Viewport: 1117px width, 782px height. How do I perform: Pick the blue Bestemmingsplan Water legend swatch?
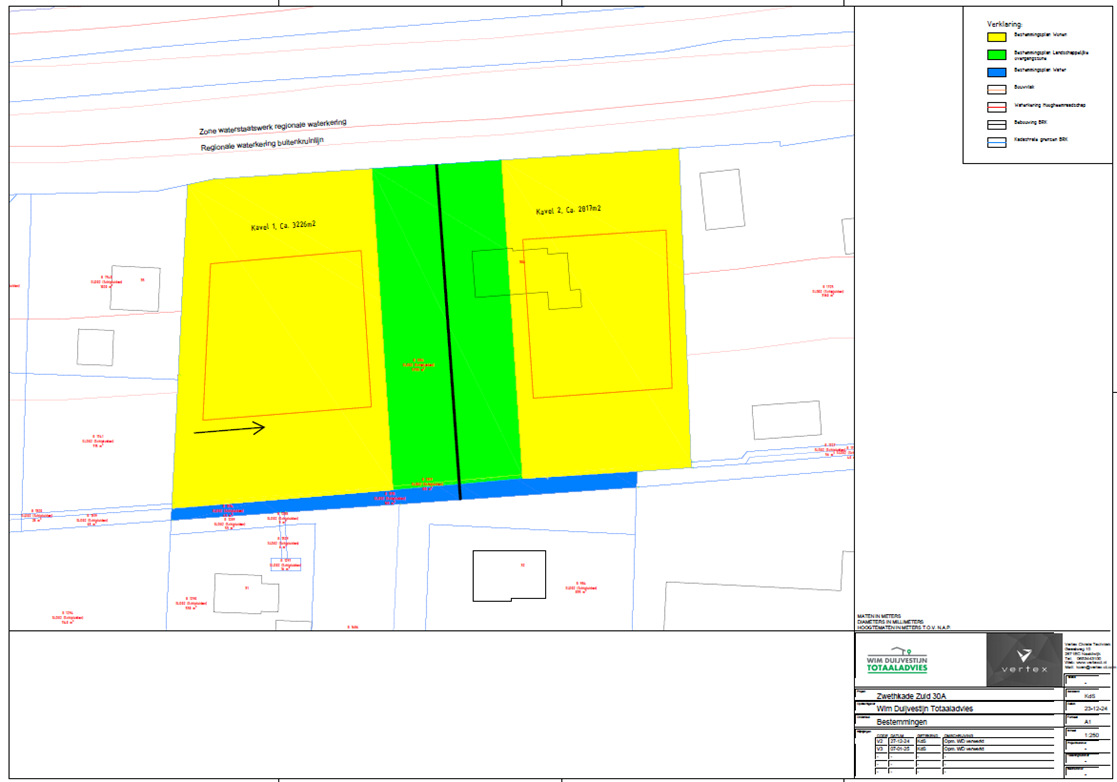click(x=996, y=71)
